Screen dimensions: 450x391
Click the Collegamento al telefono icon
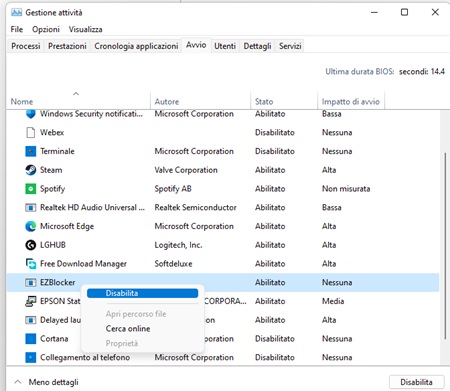31,357
